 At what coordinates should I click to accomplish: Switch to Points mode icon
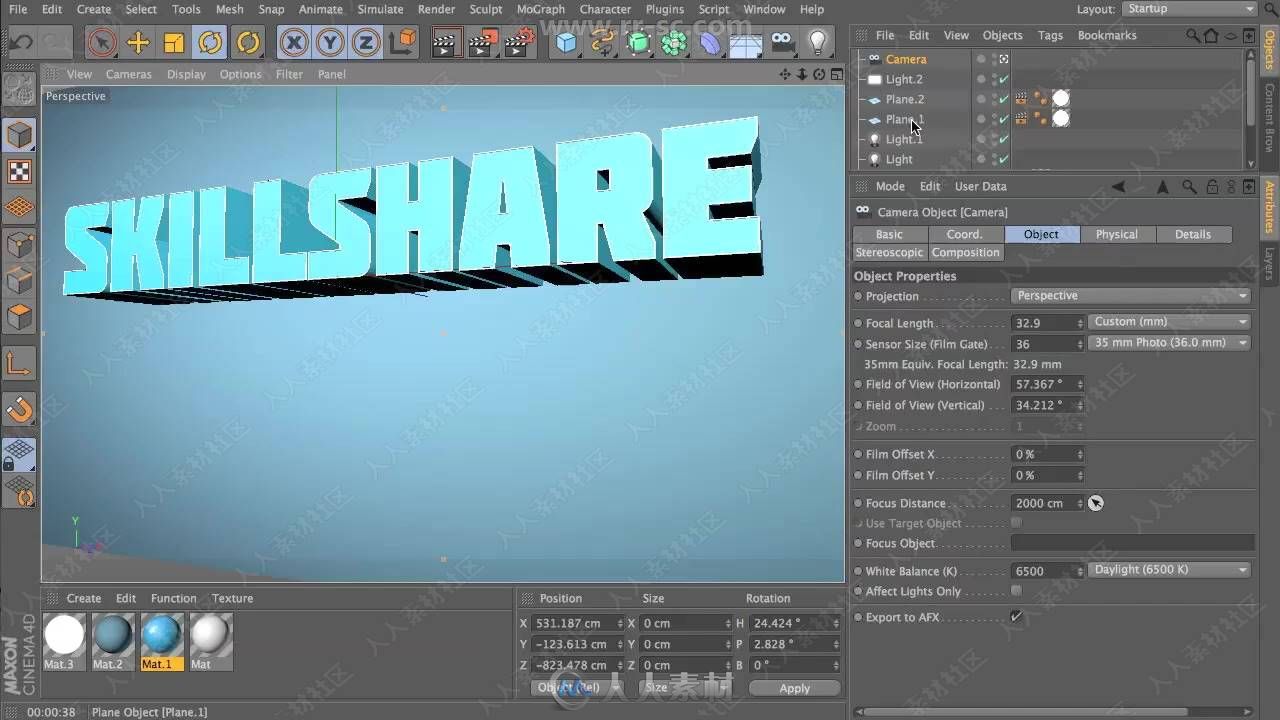click(20, 245)
